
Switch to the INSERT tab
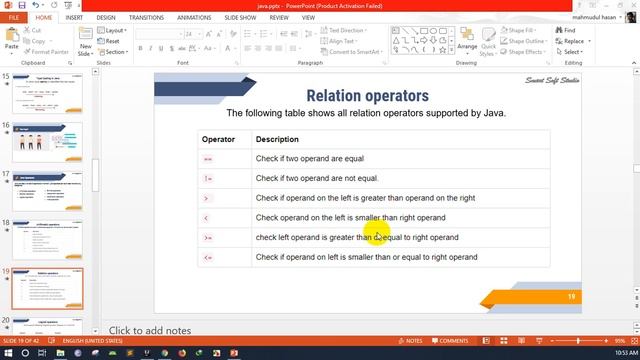pyautogui.click(x=74, y=18)
